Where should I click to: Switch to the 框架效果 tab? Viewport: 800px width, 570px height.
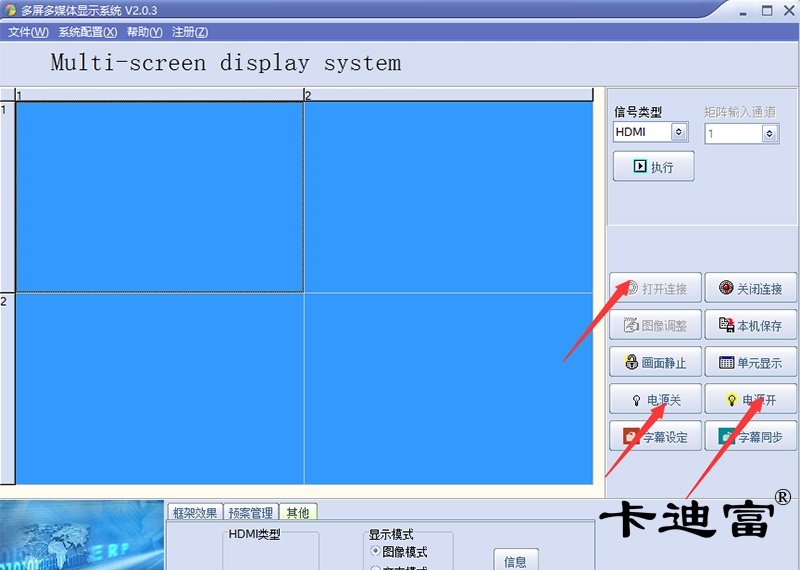click(x=195, y=512)
